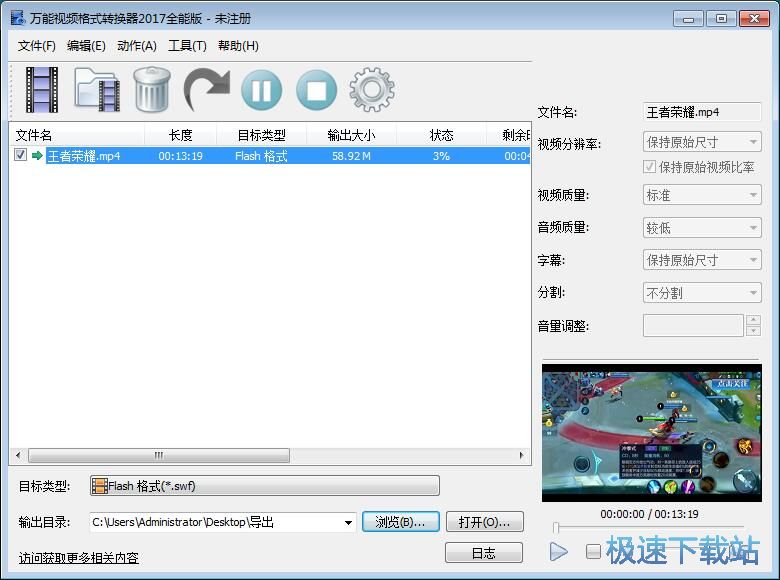Click the scrollbar right arrow in file list
Viewport: 780px width, 580px height.
(x=521, y=455)
